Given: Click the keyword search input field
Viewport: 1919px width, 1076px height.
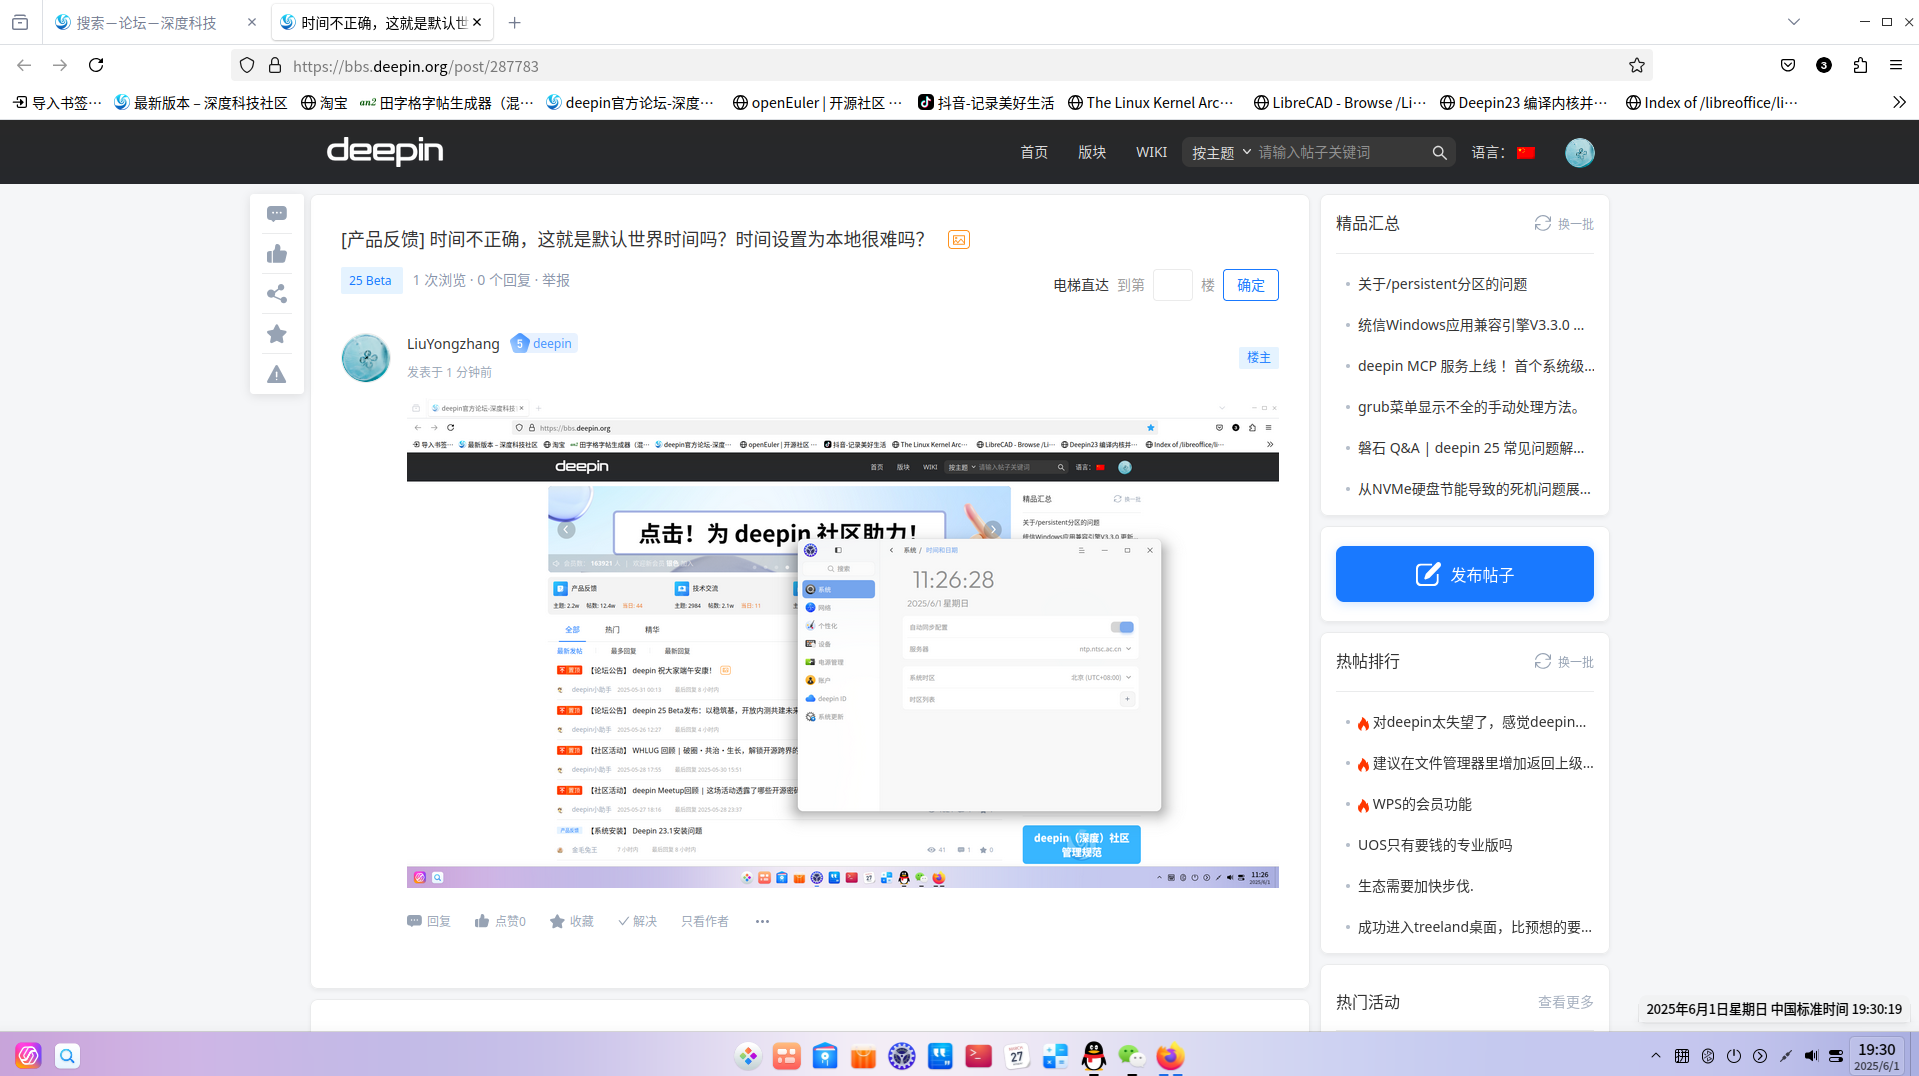Looking at the screenshot, I should pos(1340,152).
